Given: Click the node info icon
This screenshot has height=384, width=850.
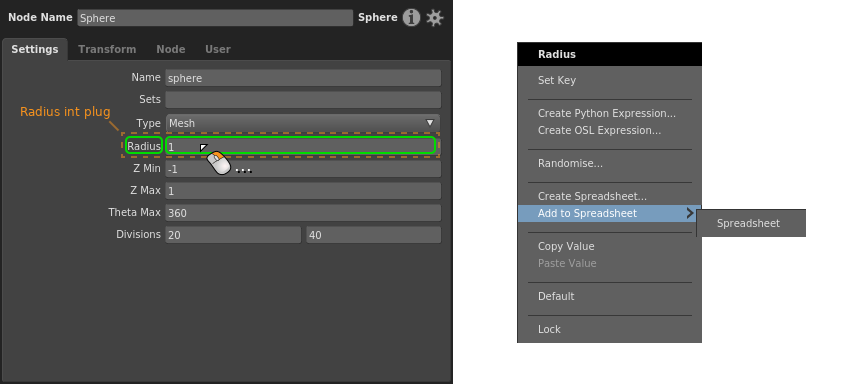Looking at the screenshot, I should 411,18.
